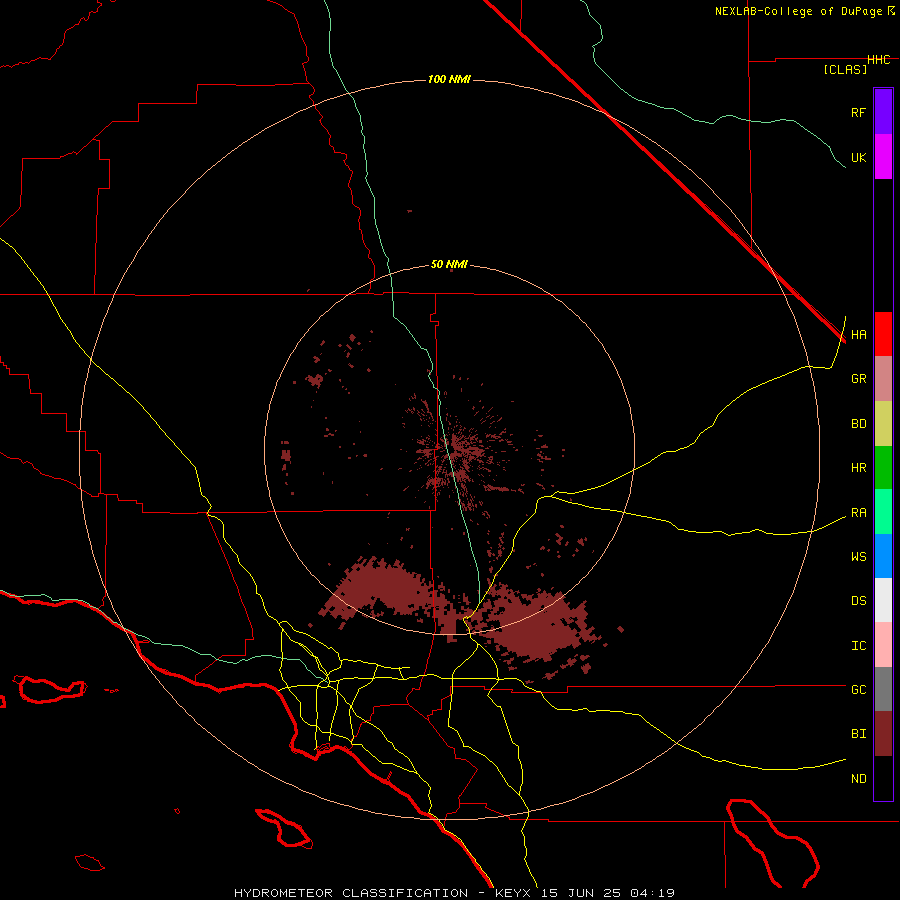Screen dimensions: 900x900
Task: Click the DS legend label
Action: point(858,601)
